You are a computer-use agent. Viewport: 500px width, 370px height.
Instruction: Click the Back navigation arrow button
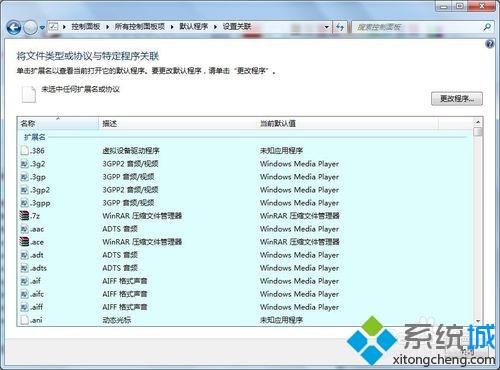14,27
